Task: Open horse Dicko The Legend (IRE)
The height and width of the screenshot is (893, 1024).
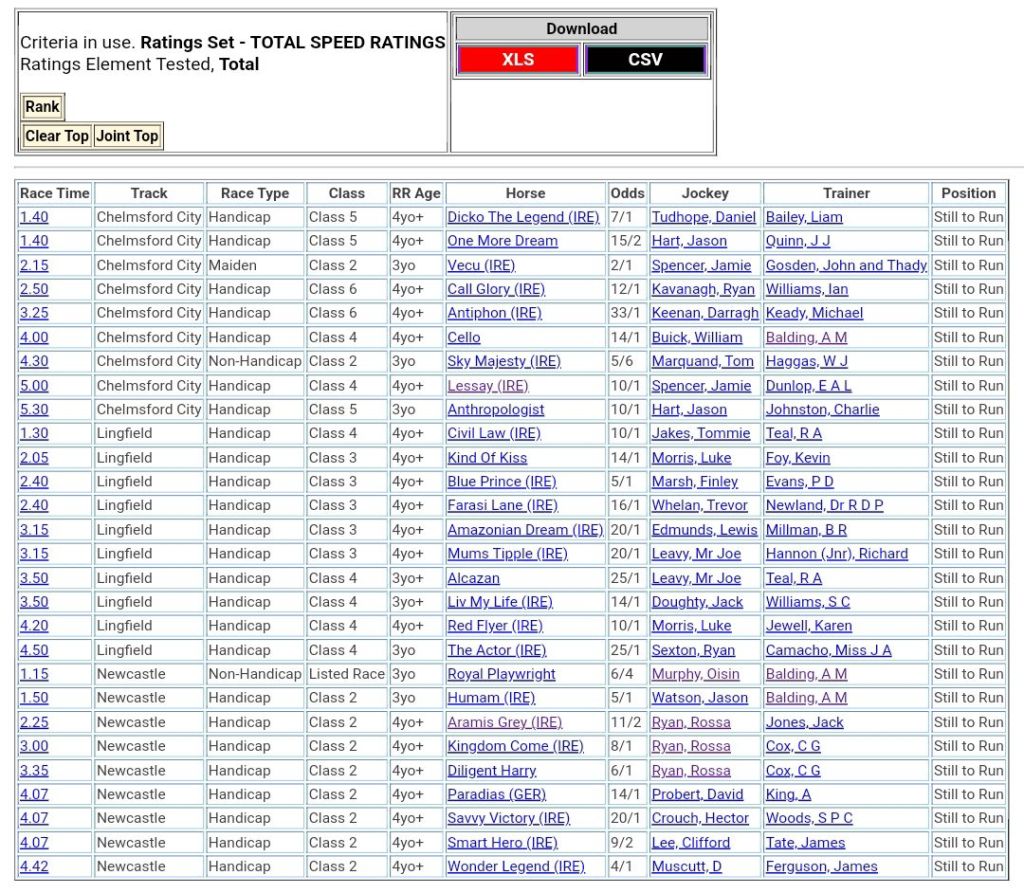Action: pos(523,217)
